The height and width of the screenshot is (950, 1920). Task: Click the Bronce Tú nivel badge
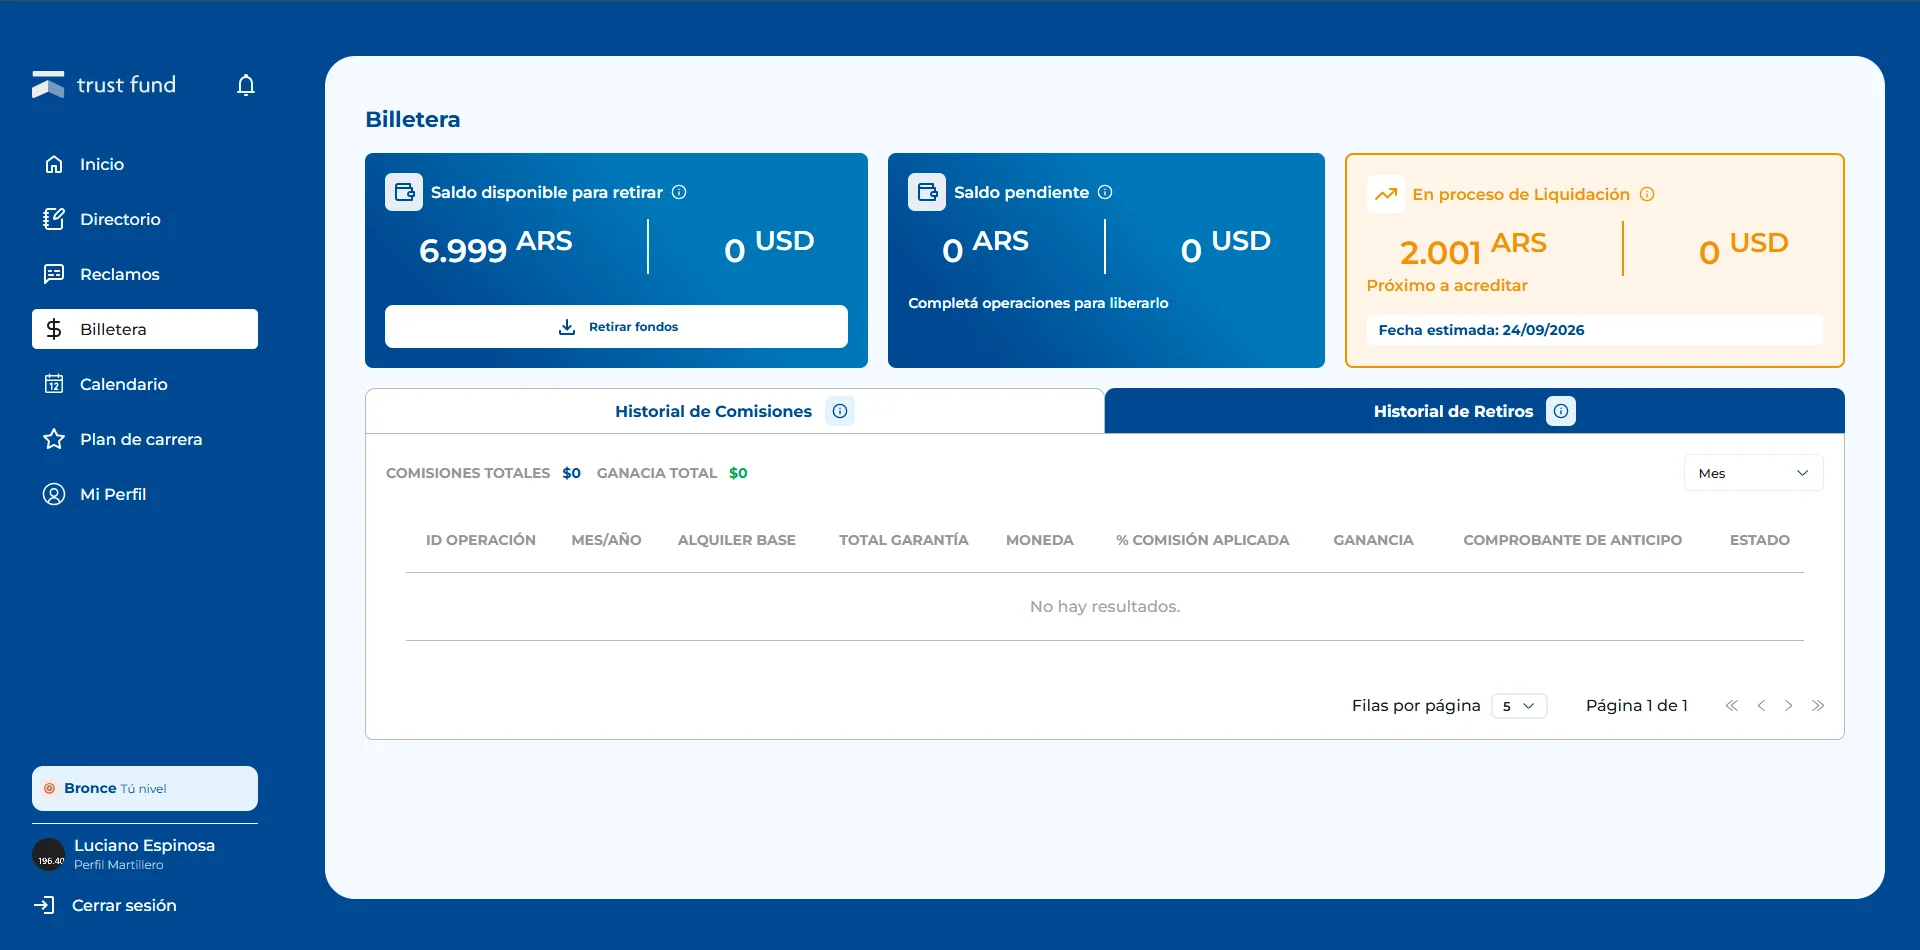click(x=145, y=788)
